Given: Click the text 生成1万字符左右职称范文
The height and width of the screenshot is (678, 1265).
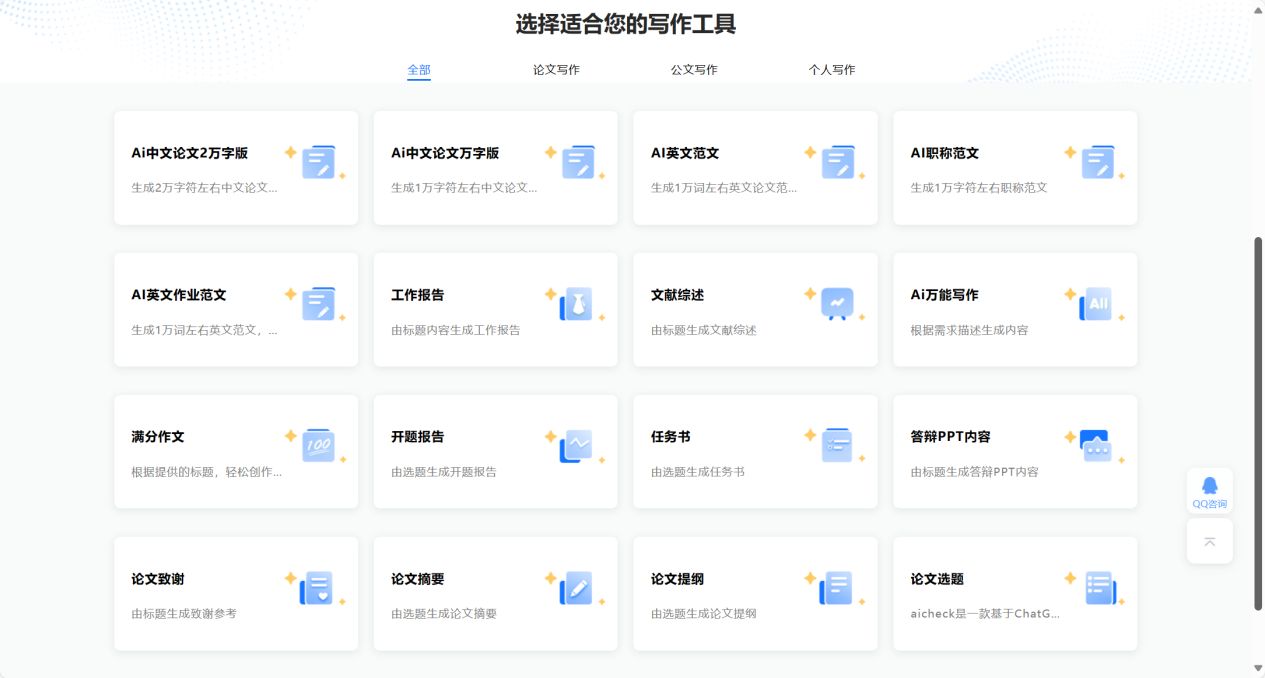Looking at the screenshot, I should pyautogui.click(x=979, y=187).
